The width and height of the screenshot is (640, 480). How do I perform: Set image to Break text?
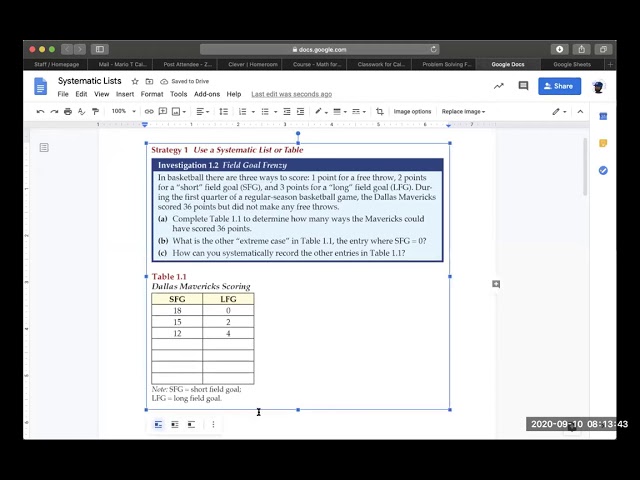(191, 424)
